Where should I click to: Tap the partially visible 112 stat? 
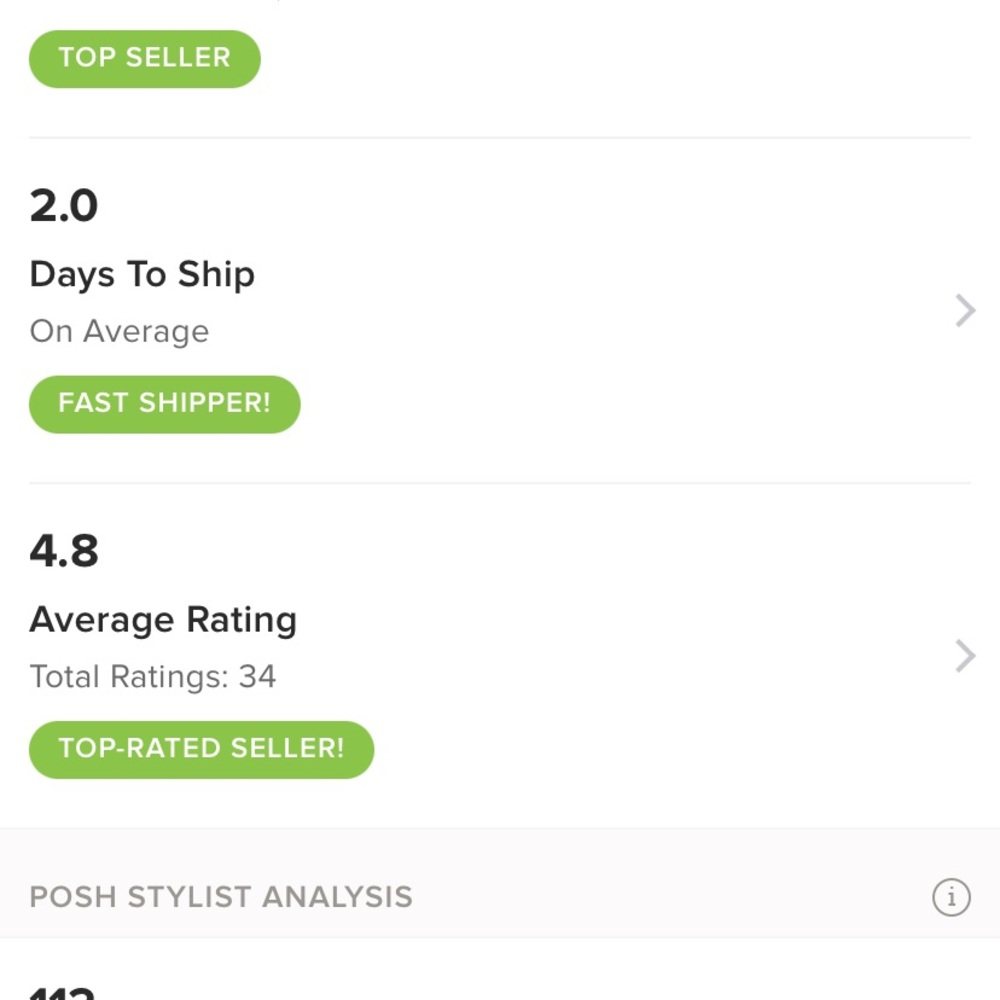click(x=62, y=992)
